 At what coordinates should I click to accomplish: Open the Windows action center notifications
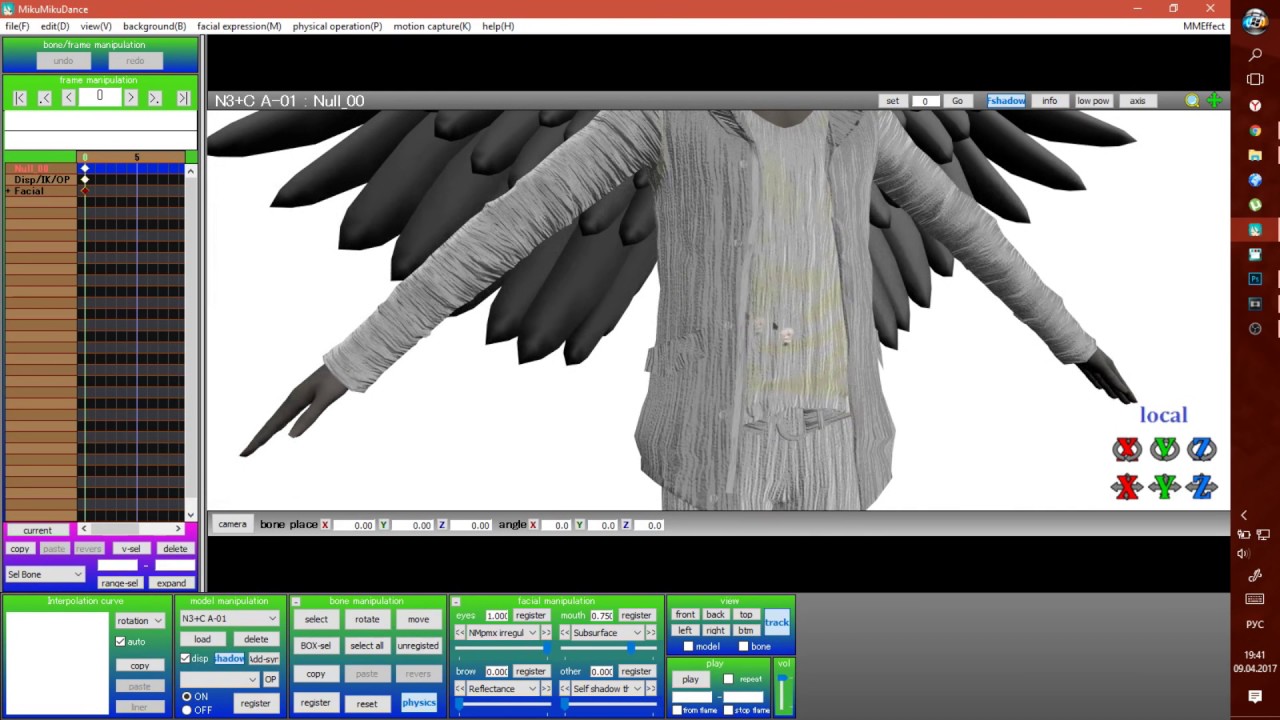click(x=1255, y=696)
